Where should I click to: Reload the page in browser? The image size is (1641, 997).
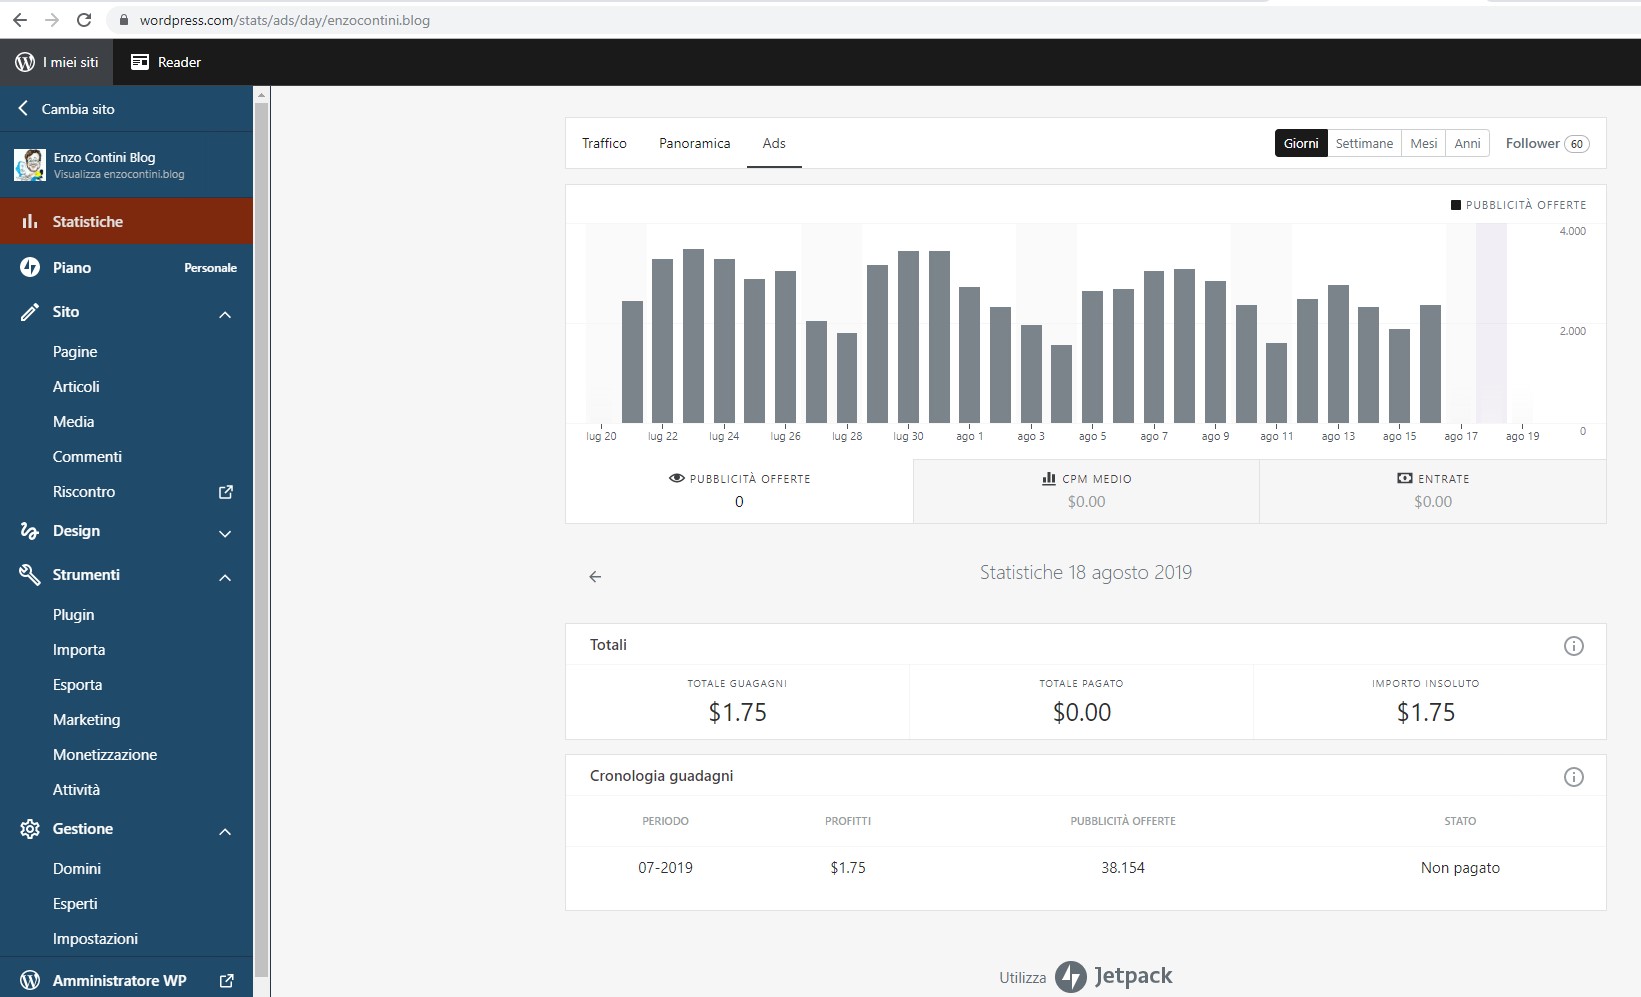[84, 20]
